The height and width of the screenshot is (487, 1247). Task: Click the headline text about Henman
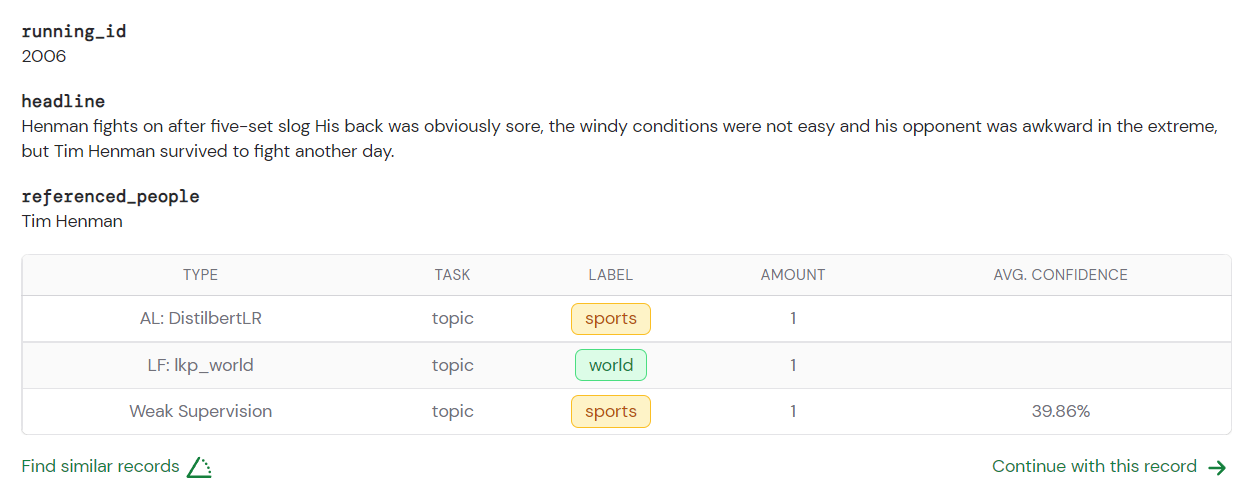coord(620,140)
